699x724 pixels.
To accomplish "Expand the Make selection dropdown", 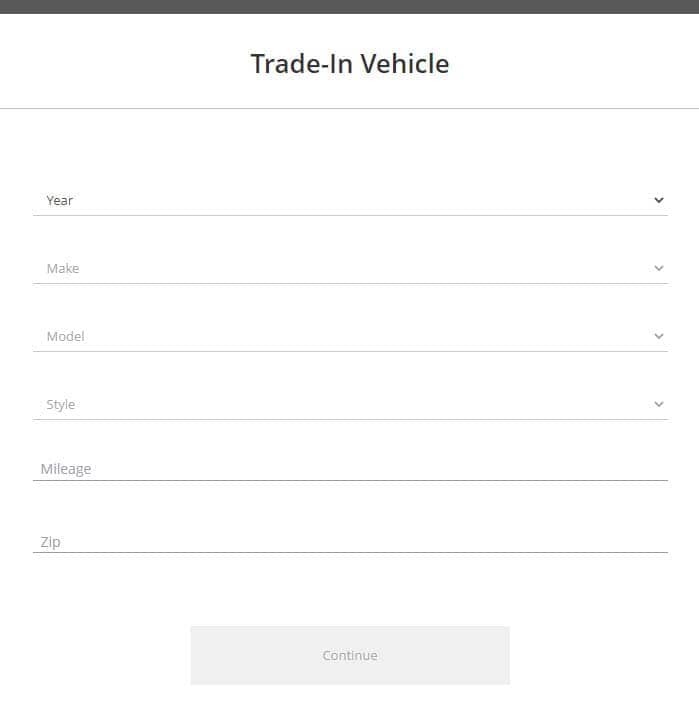I will (x=350, y=268).
